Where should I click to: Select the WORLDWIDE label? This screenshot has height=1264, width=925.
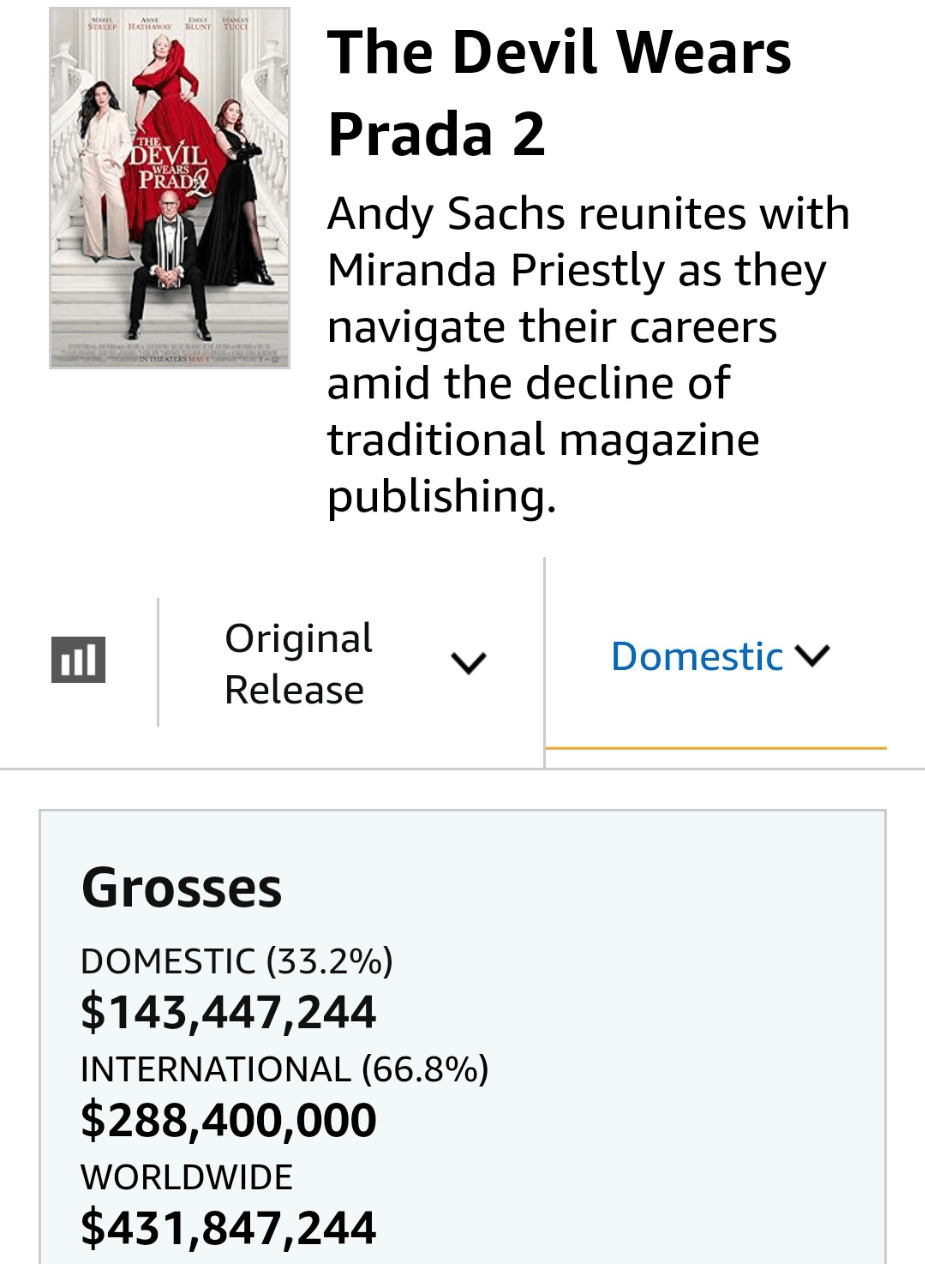click(x=187, y=1177)
